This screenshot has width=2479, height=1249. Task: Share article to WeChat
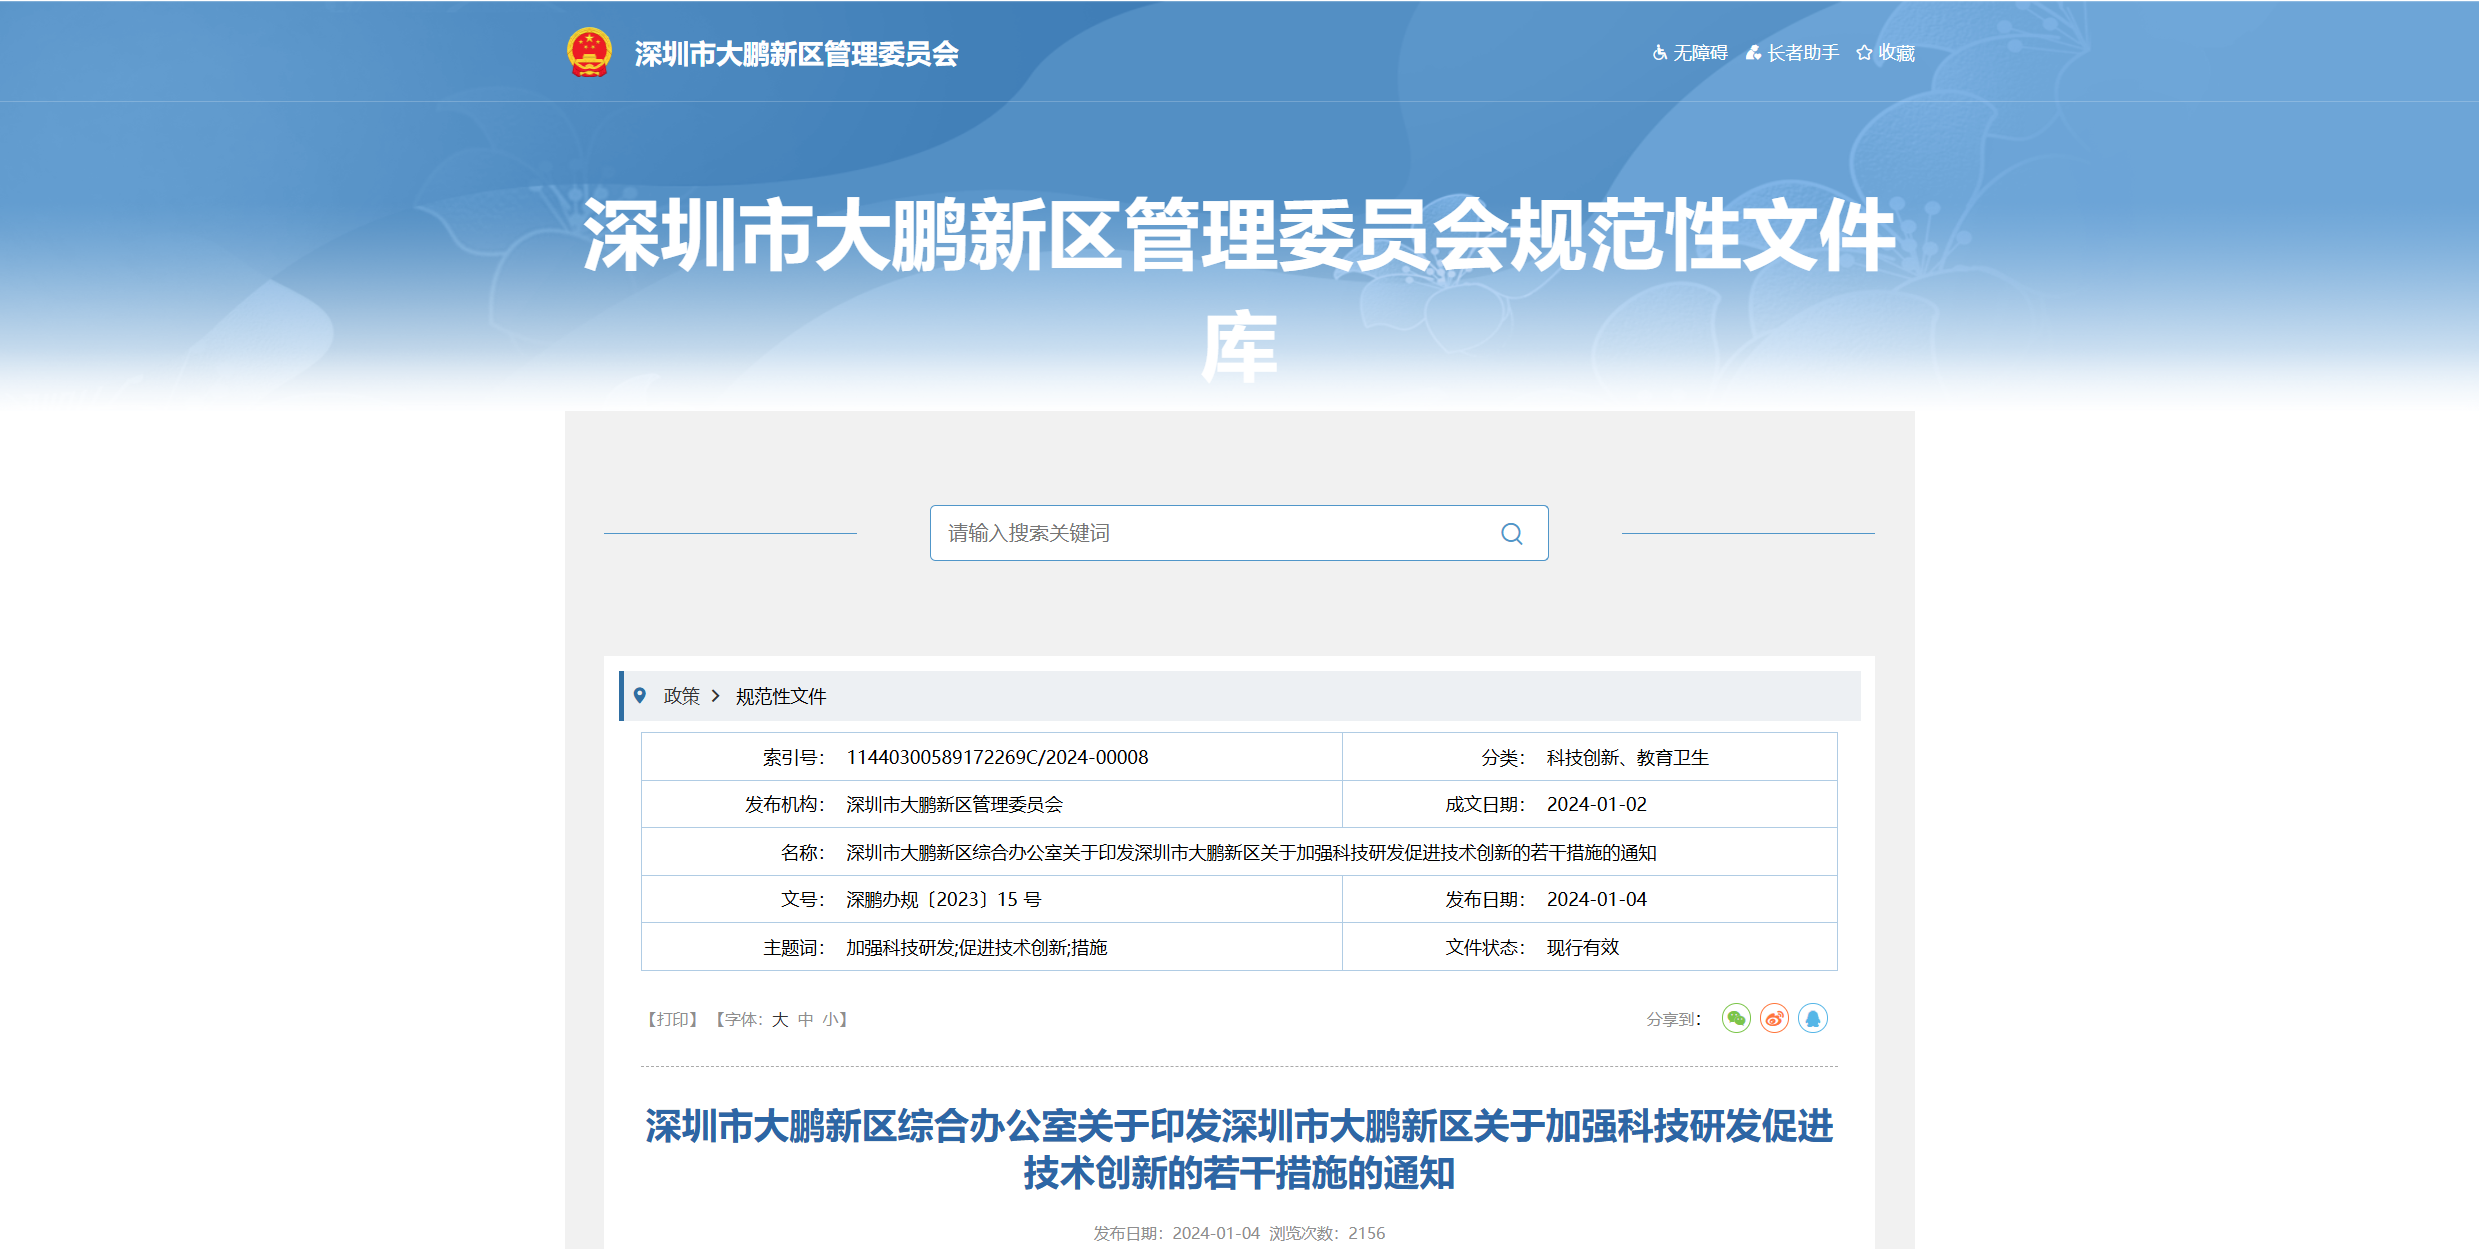tap(1737, 1019)
